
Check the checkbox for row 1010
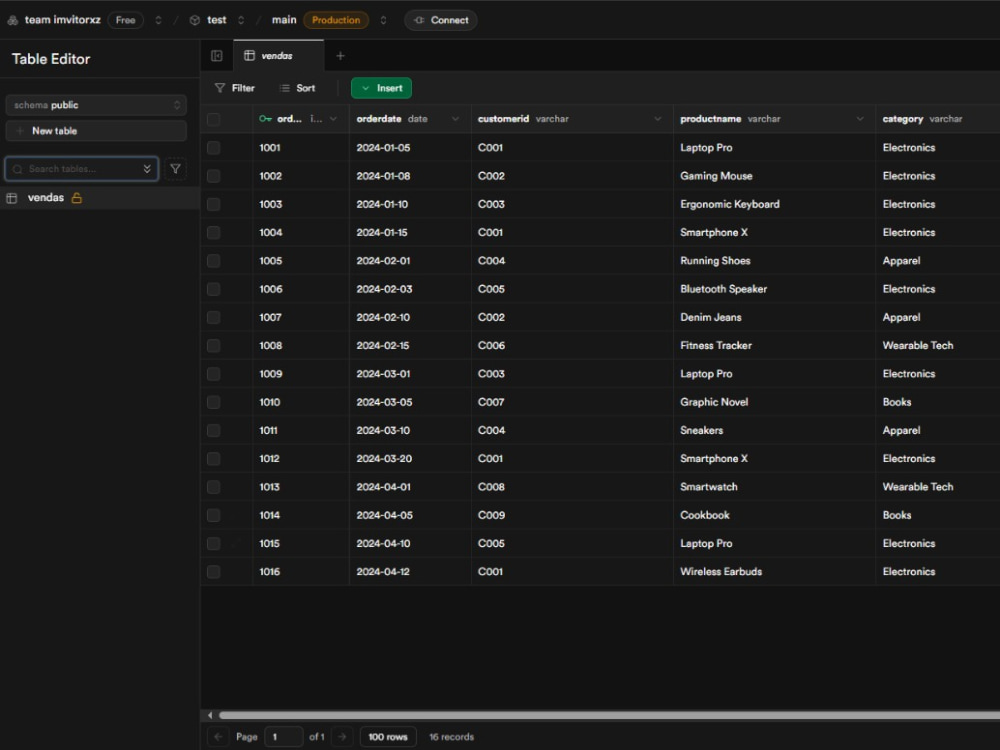(x=214, y=402)
